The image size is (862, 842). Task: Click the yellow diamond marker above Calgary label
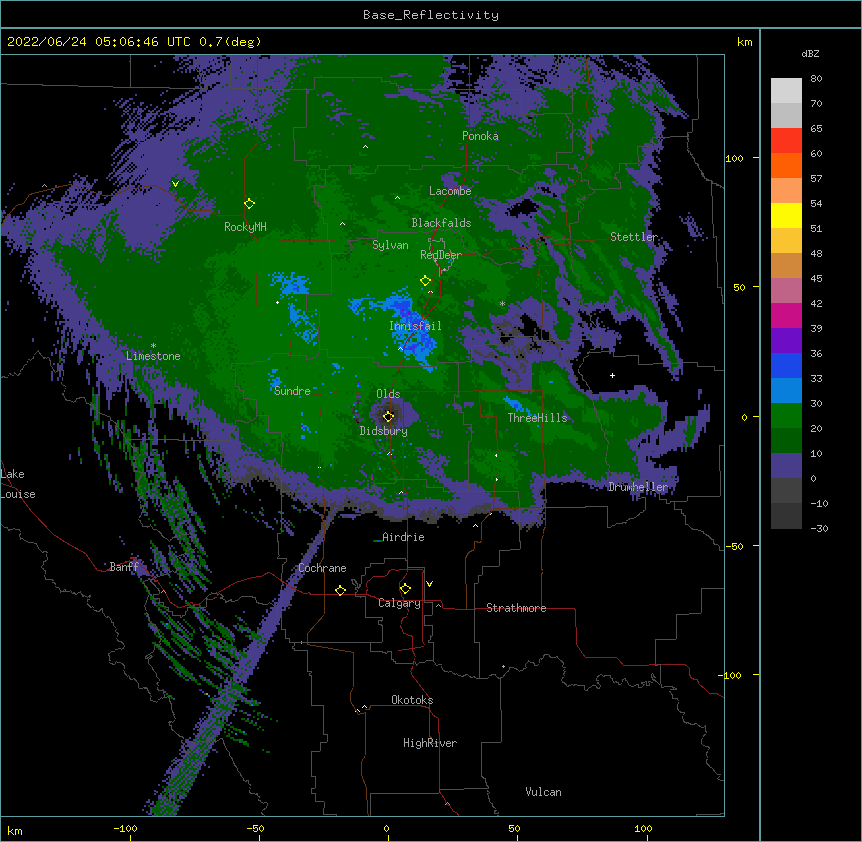point(405,589)
